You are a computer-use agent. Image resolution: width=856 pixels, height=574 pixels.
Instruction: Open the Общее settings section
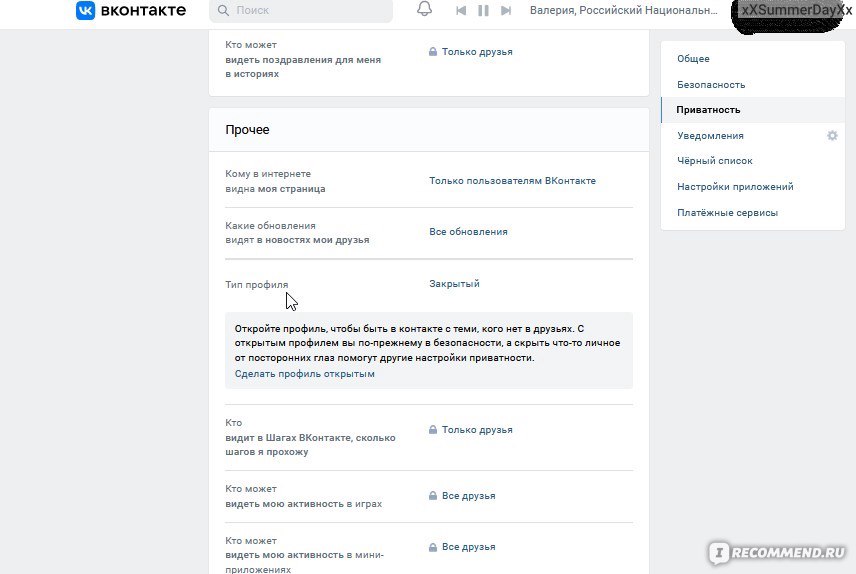point(693,58)
